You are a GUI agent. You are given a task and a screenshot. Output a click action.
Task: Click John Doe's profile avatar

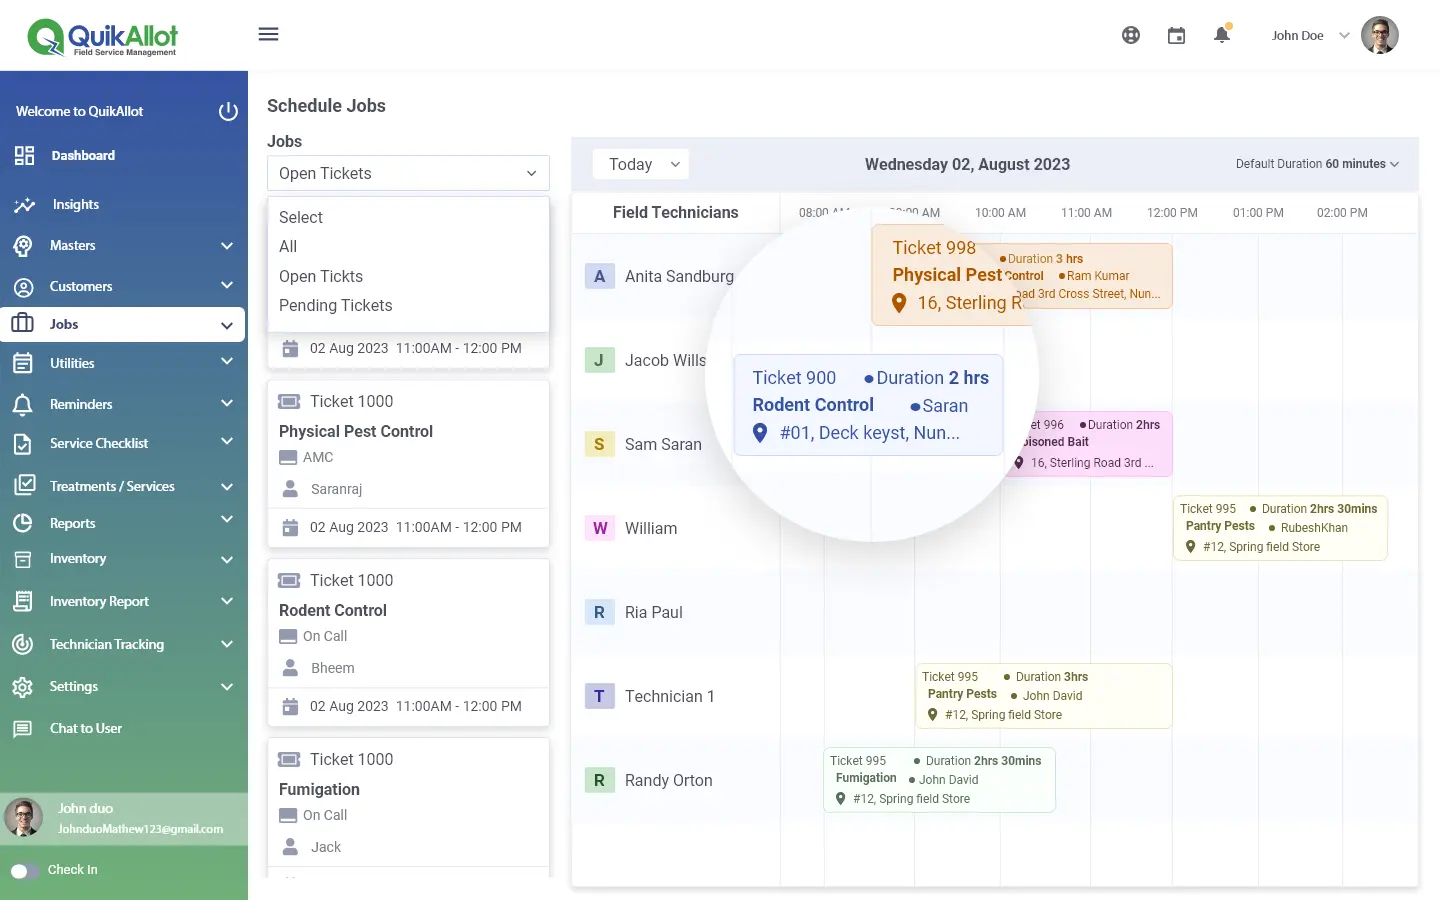point(1380,34)
